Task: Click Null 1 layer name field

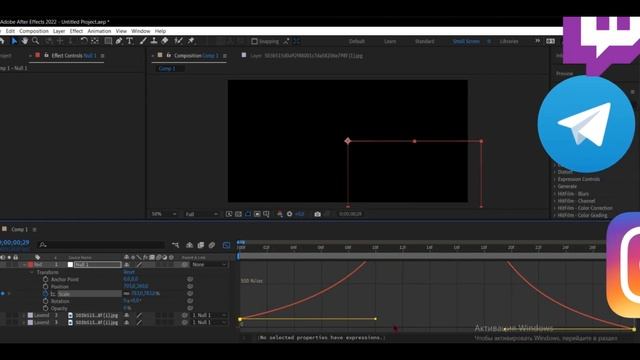Action: click(98, 264)
